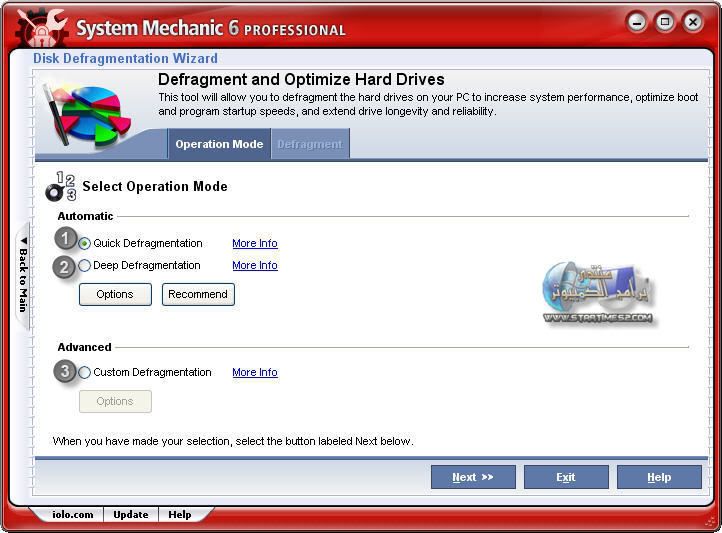Screen dimensions: 722x533
Task: Click the Exit button
Action: click(566, 477)
